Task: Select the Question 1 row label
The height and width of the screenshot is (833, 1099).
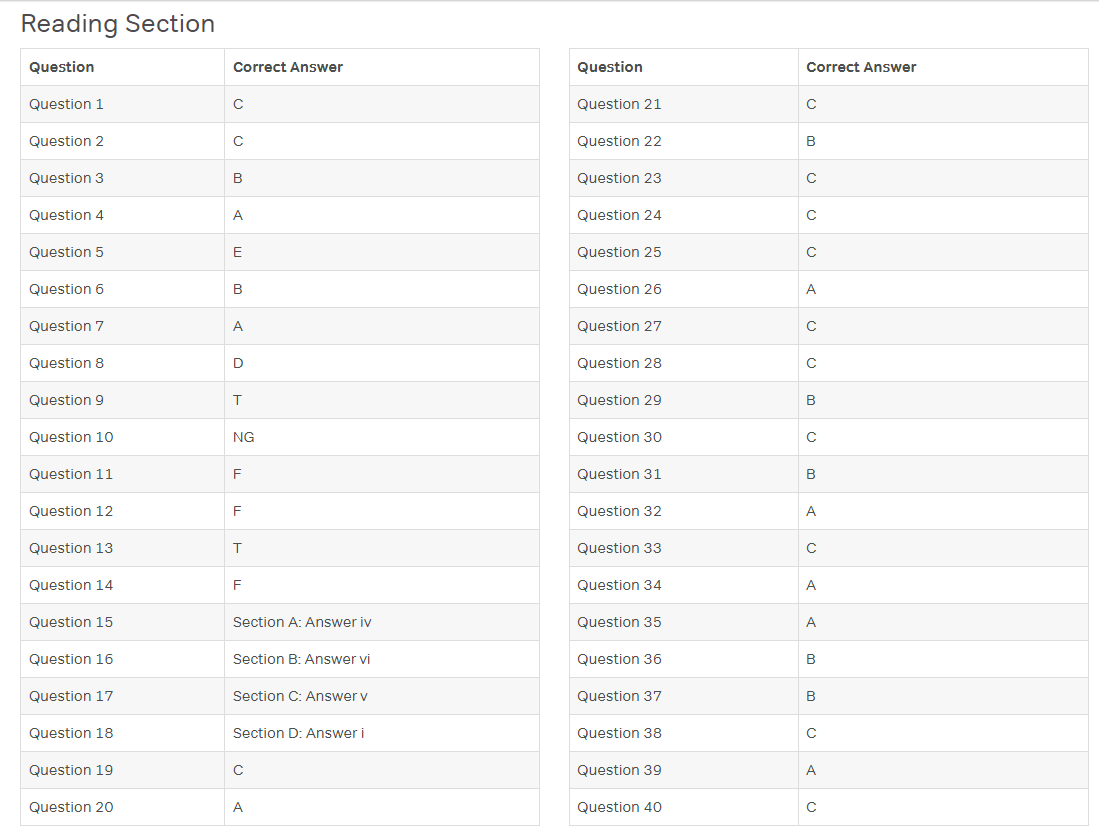Action: (x=66, y=104)
